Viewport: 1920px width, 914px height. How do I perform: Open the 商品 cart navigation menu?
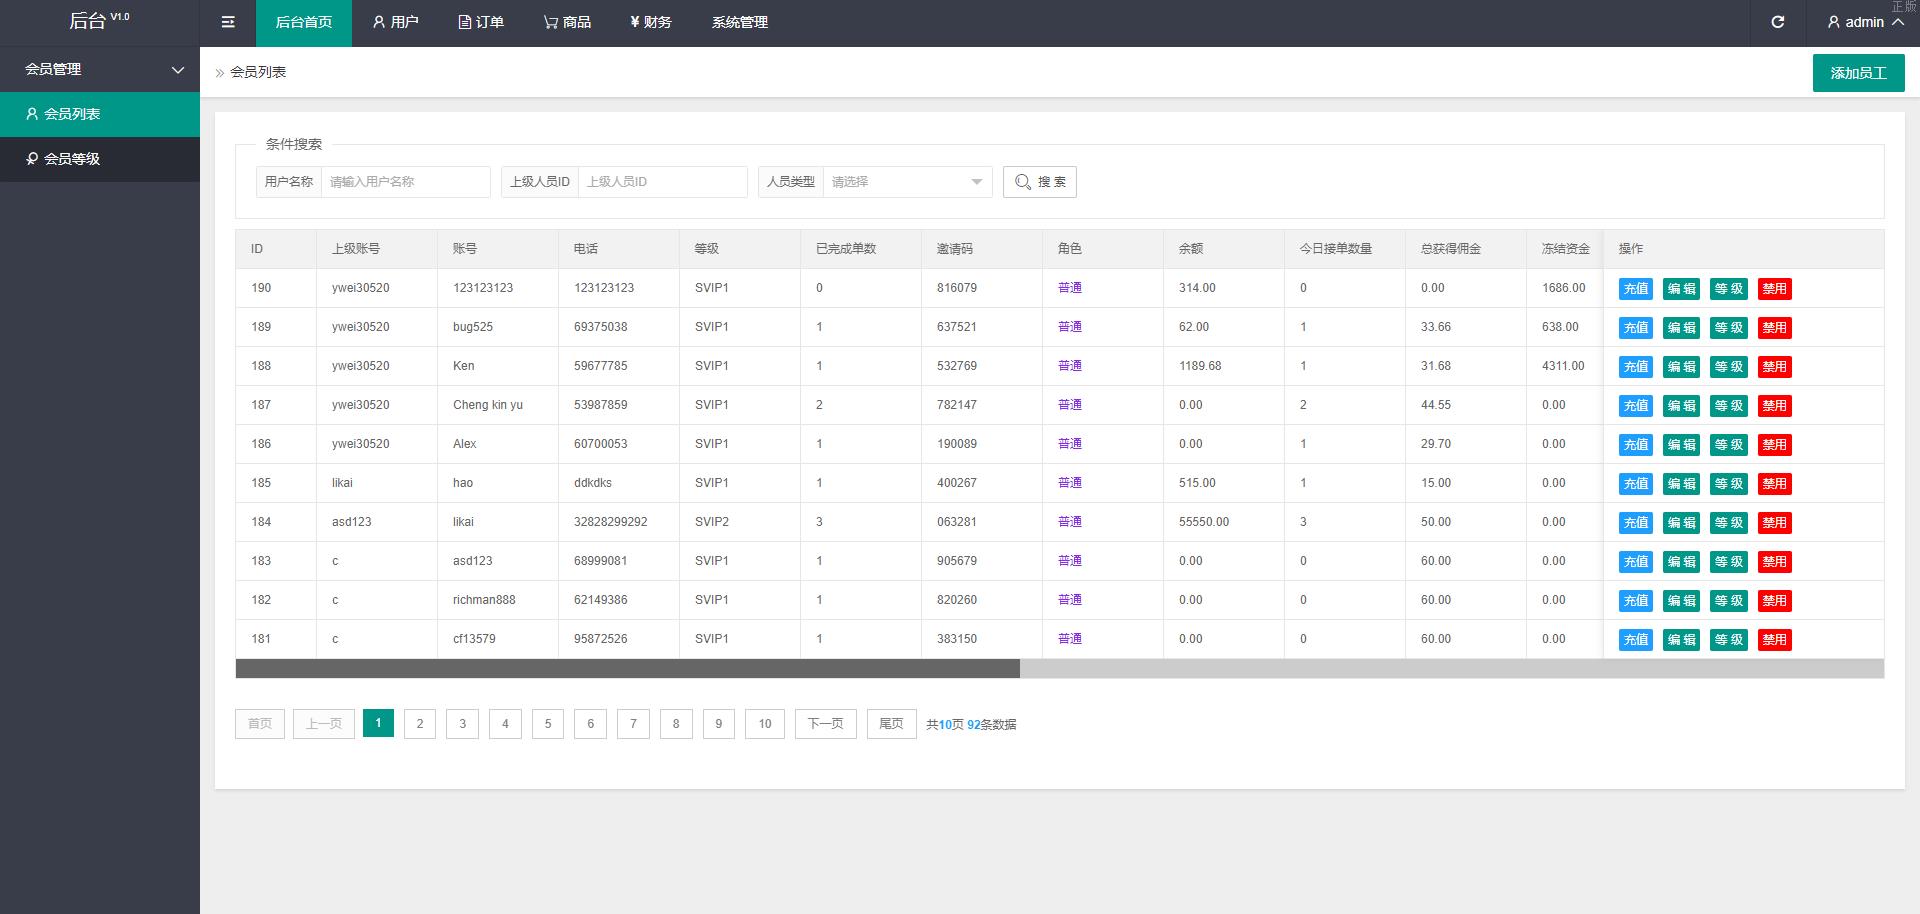567,22
